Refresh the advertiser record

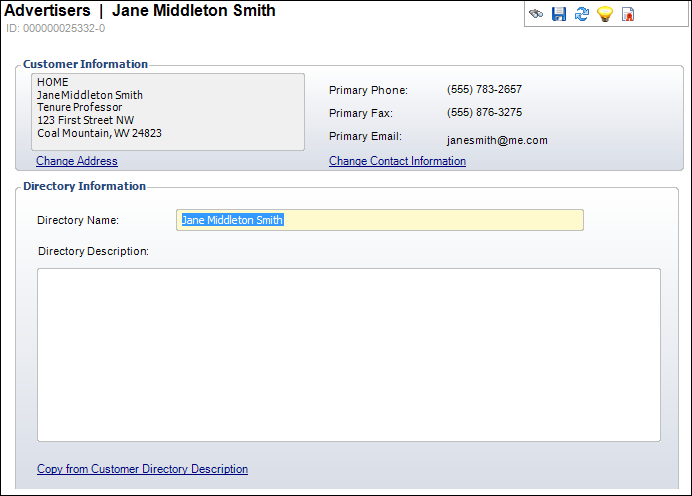coord(582,14)
